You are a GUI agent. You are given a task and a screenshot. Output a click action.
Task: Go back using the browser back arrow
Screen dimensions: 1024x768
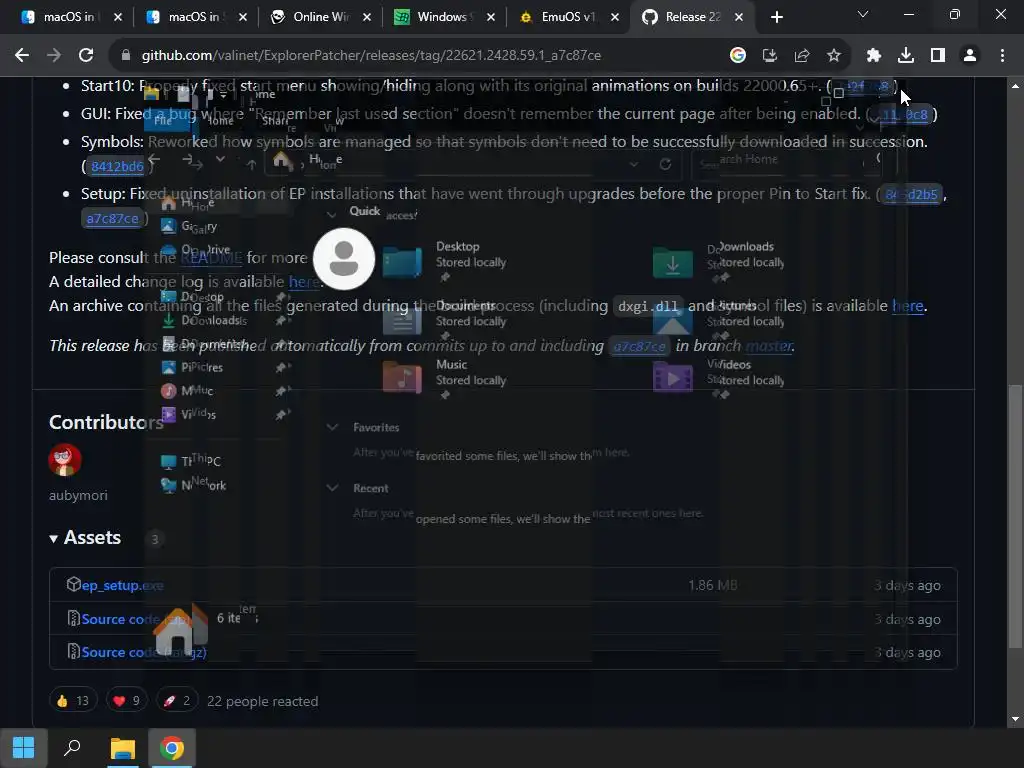pyautogui.click(x=22, y=56)
